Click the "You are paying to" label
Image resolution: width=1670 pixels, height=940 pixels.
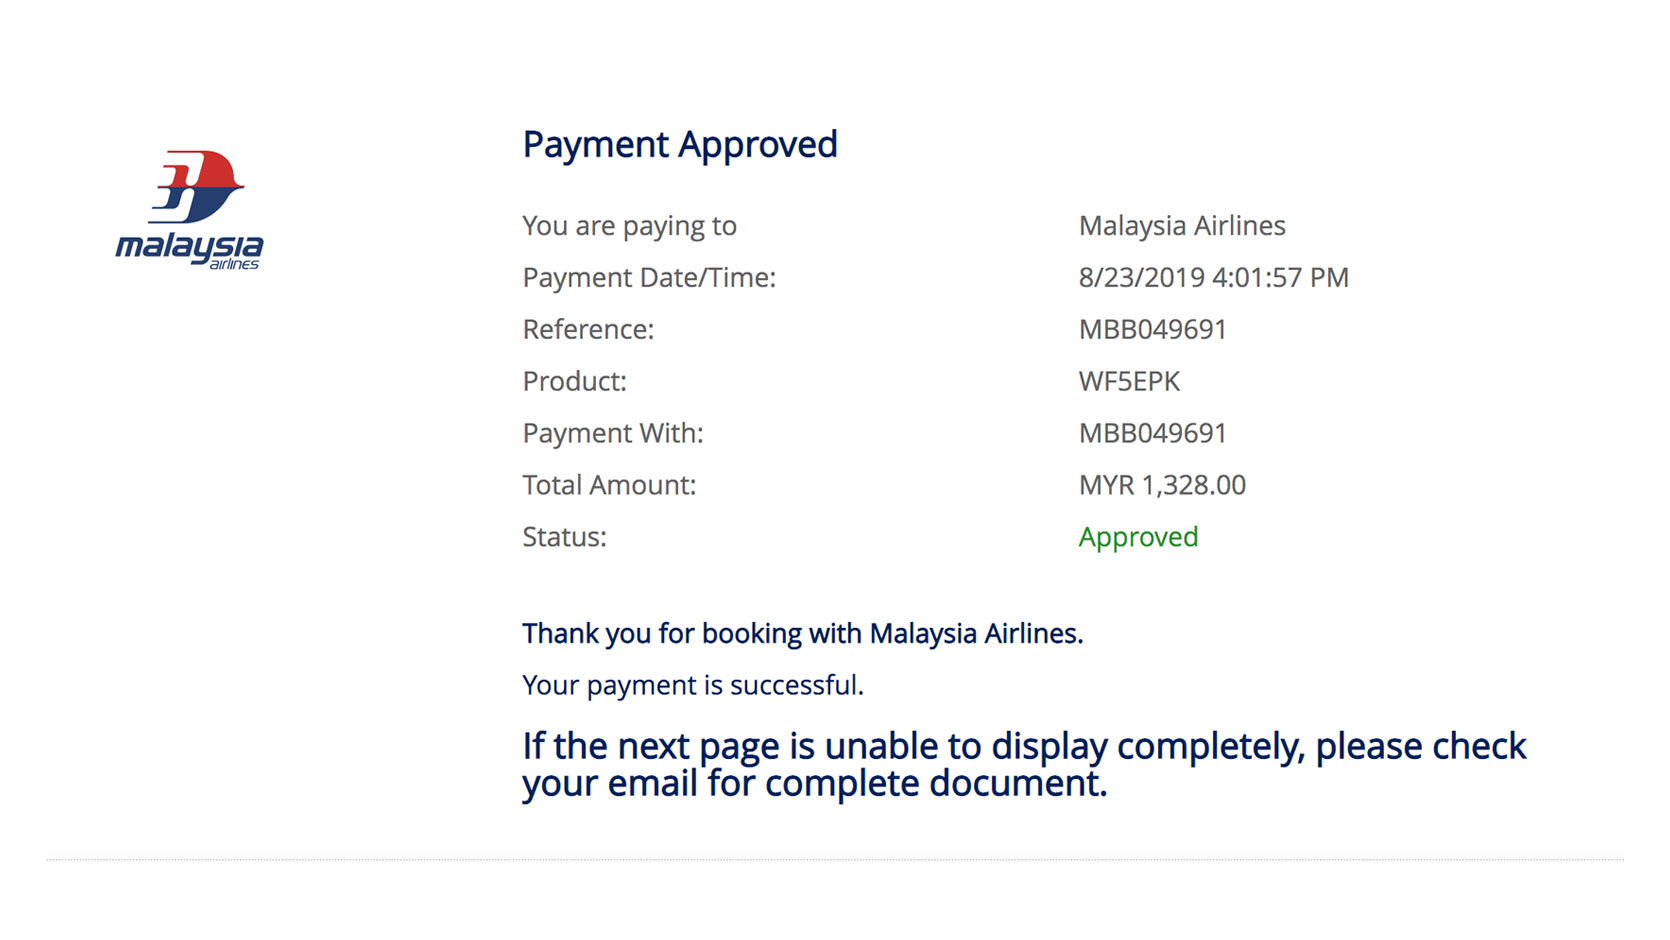coord(629,226)
